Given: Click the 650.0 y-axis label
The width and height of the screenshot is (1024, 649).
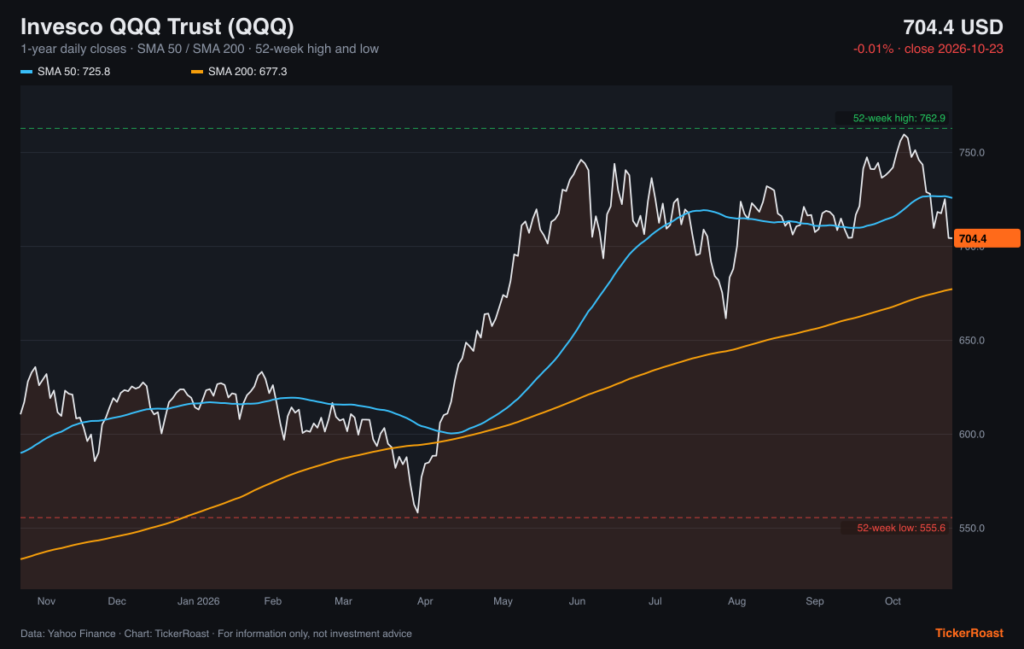Looking at the screenshot, I should coord(971,341).
